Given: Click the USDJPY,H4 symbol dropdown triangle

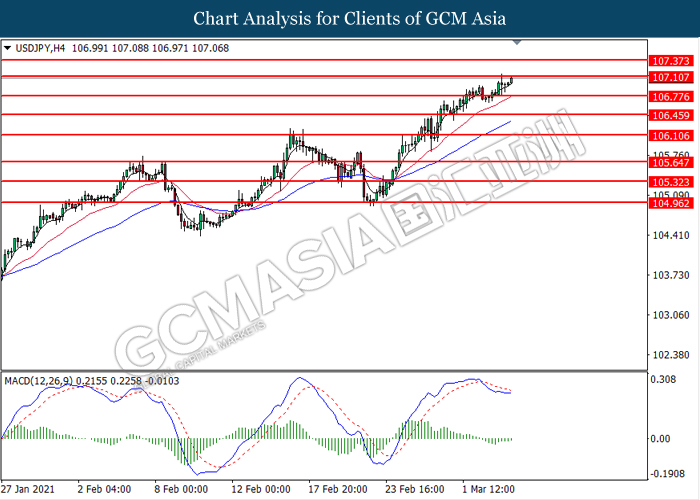Looking at the screenshot, I should pyautogui.click(x=8, y=47).
